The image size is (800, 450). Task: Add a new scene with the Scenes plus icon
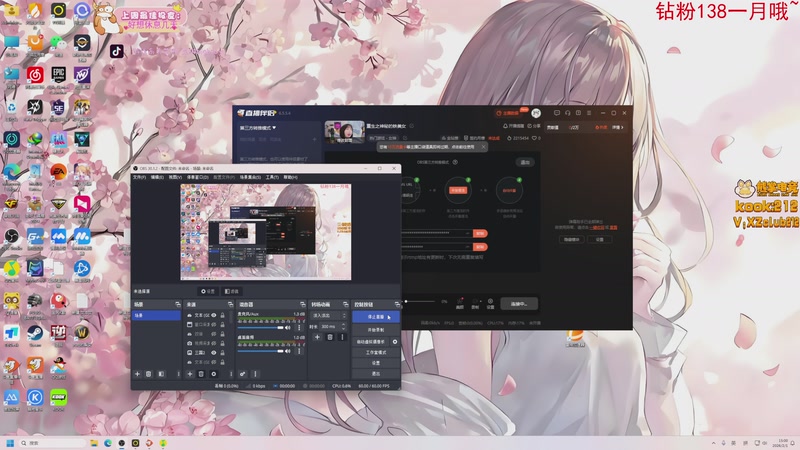pos(137,374)
